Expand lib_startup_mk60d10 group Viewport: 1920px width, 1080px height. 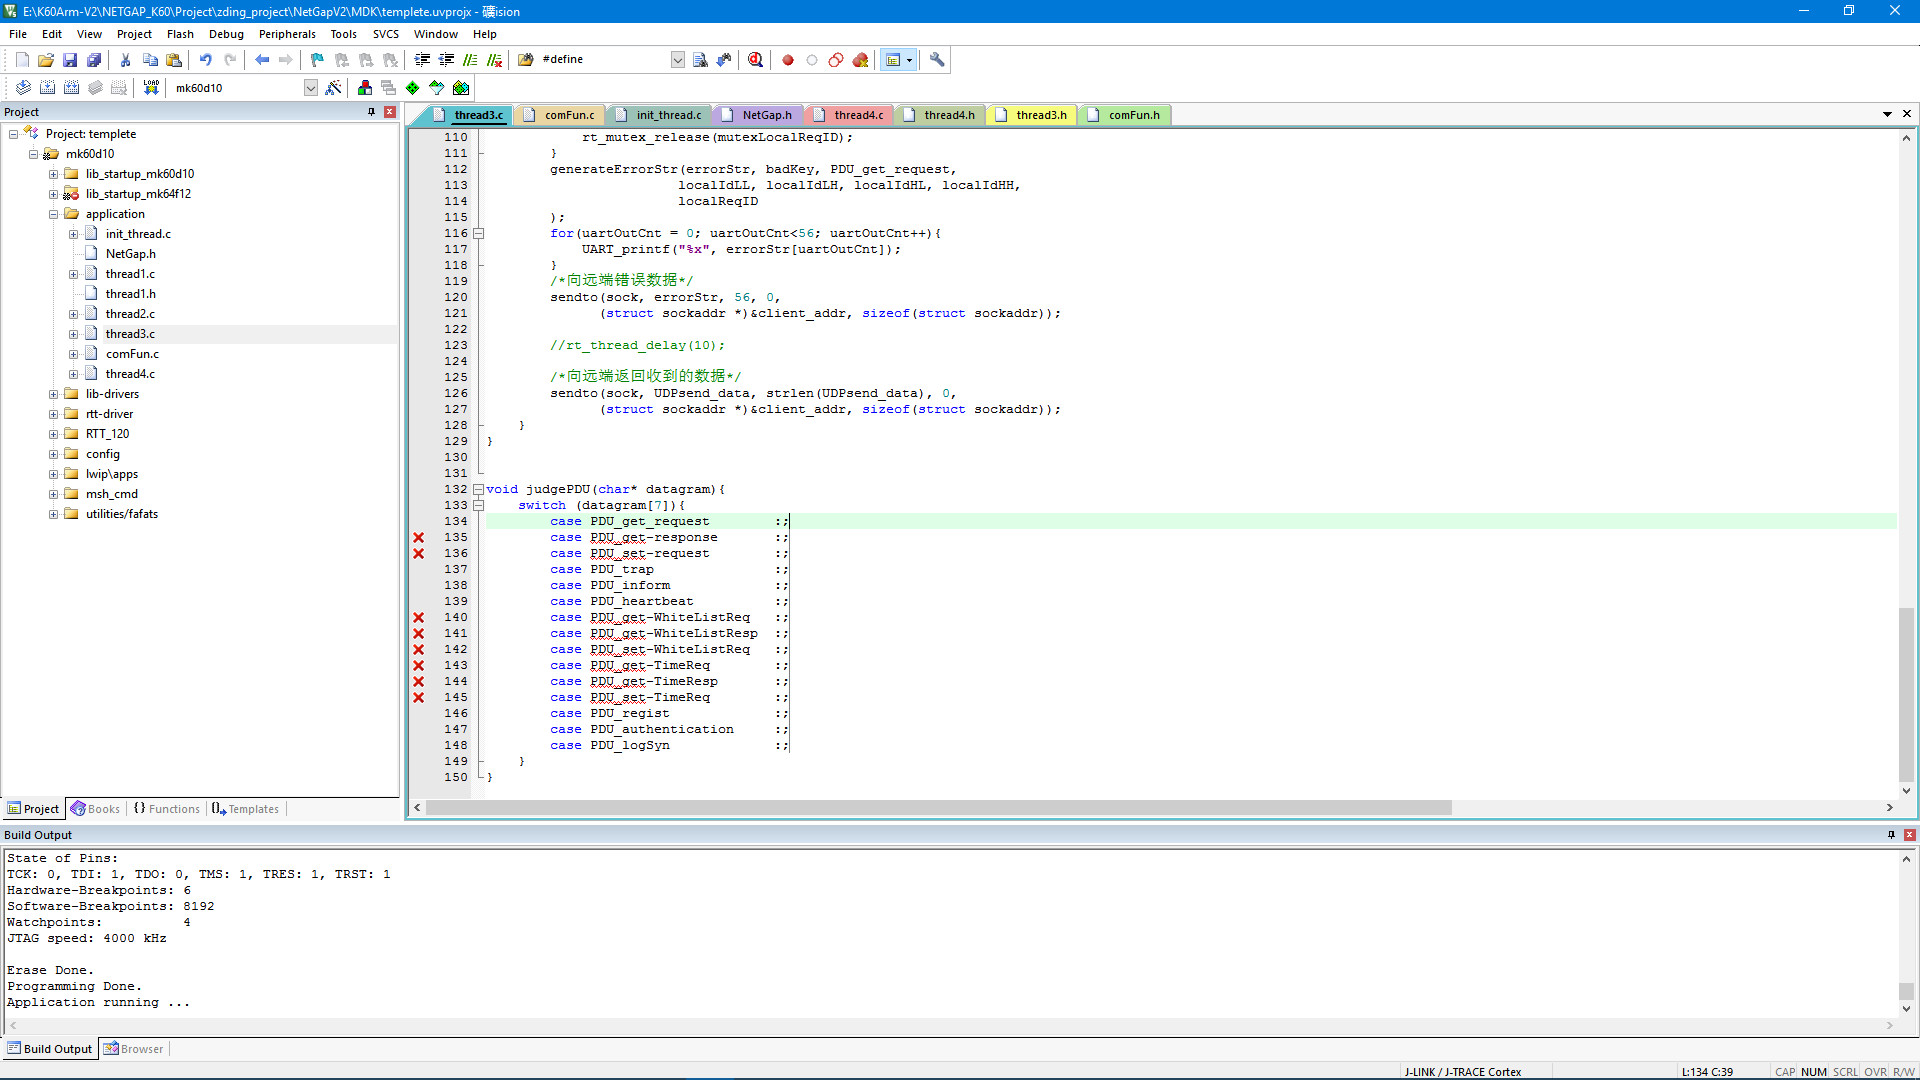point(54,174)
